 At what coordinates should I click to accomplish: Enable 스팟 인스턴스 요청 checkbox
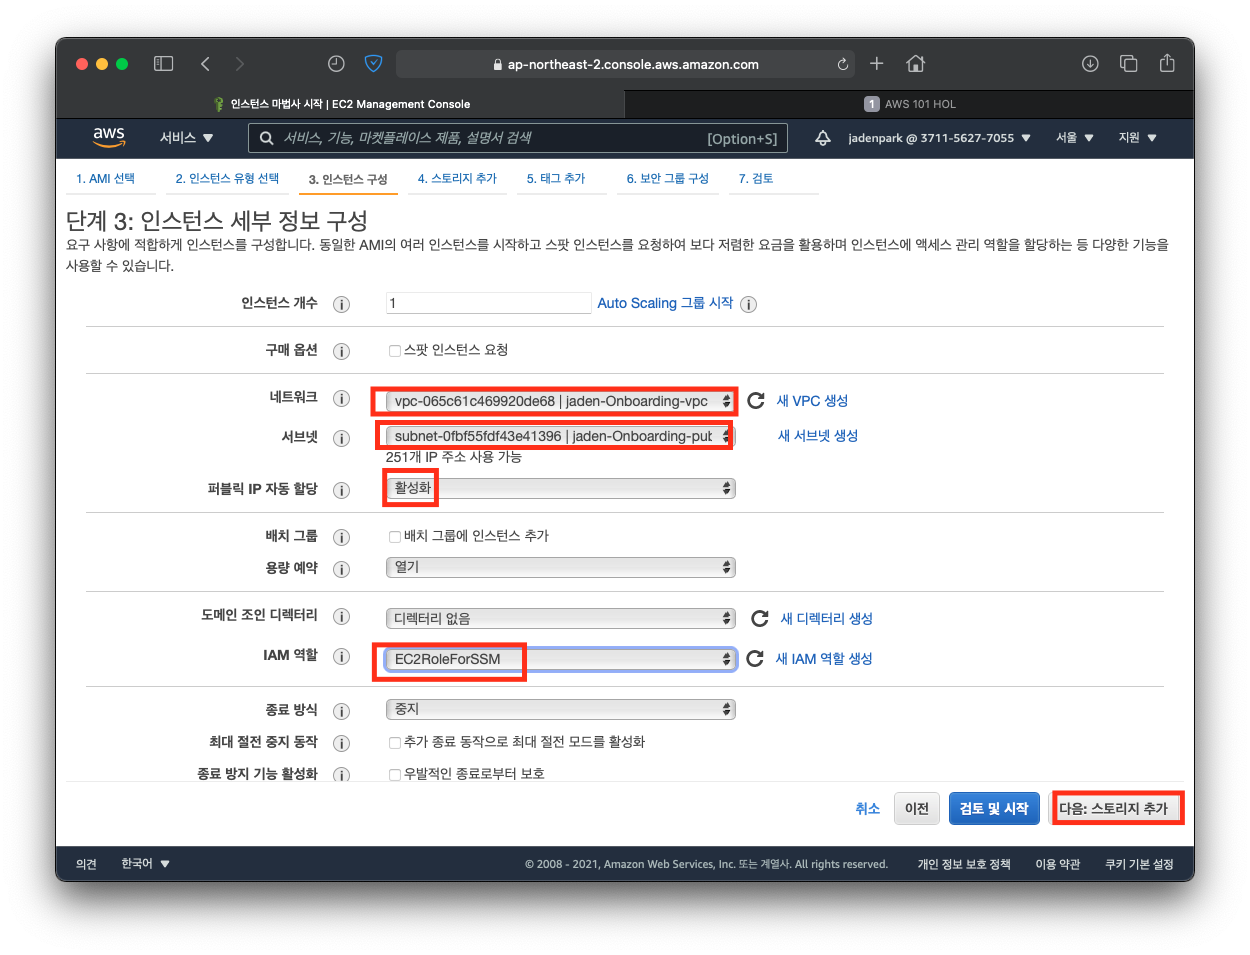tap(395, 351)
